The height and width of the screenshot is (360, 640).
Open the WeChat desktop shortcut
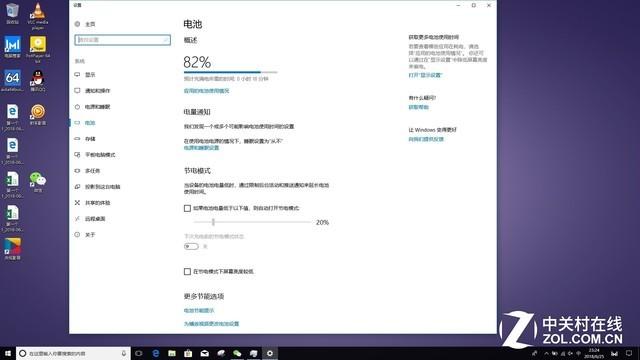click(x=38, y=182)
